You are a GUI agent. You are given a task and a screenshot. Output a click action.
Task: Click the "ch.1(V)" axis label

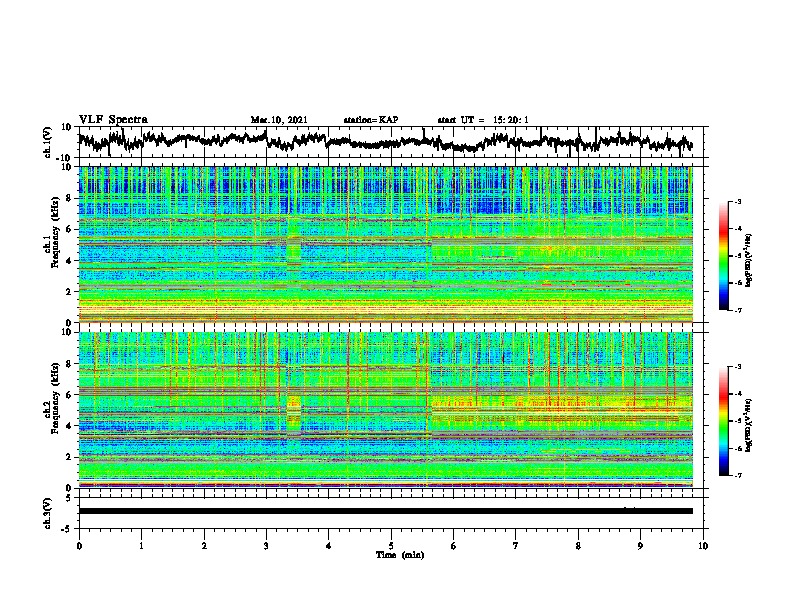[x=49, y=142]
